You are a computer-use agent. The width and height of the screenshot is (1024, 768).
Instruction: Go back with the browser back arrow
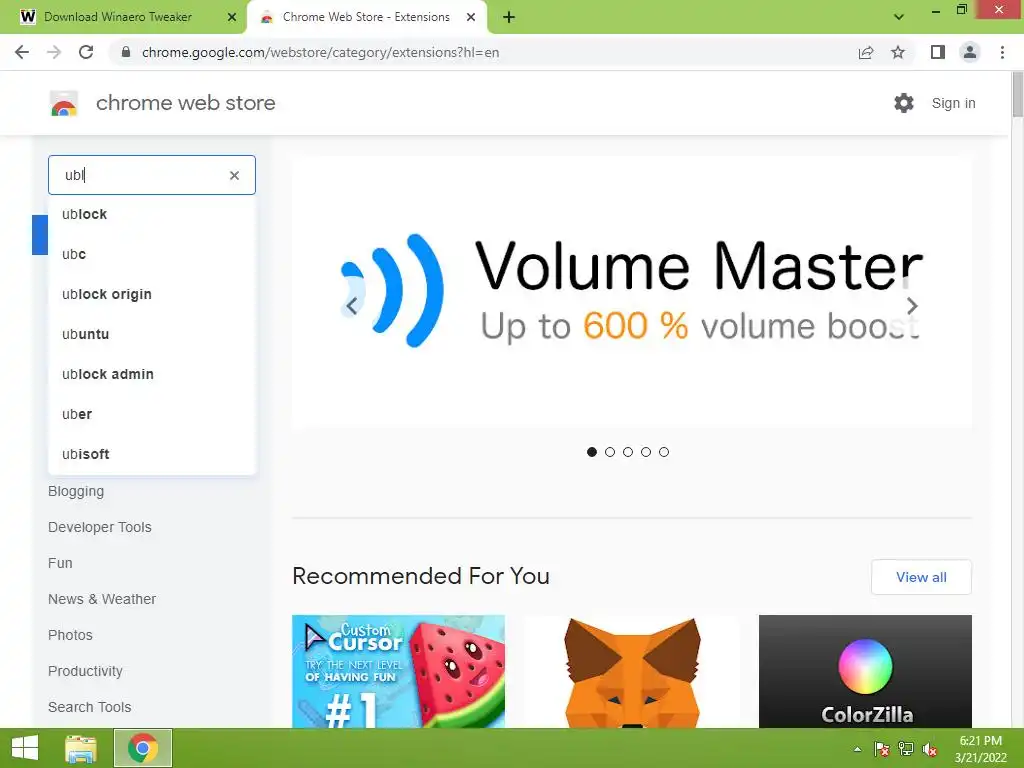coord(22,52)
